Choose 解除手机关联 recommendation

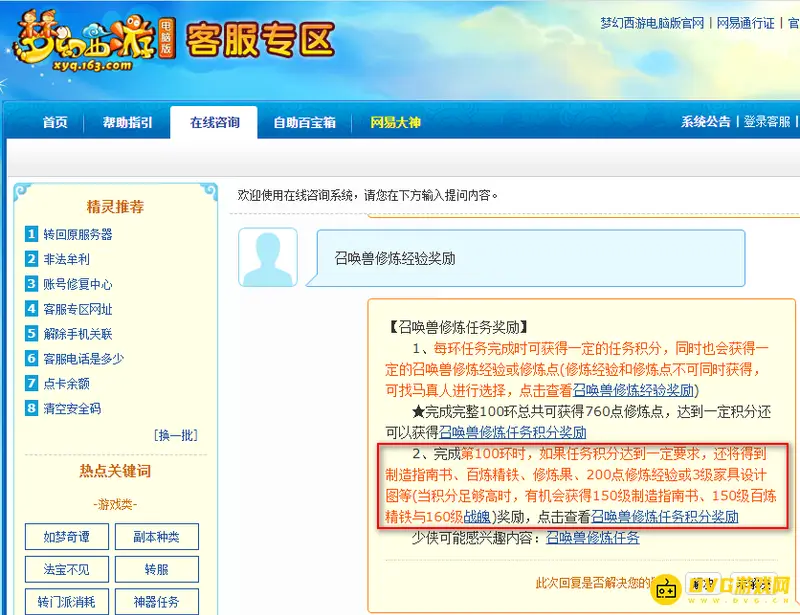point(78,334)
